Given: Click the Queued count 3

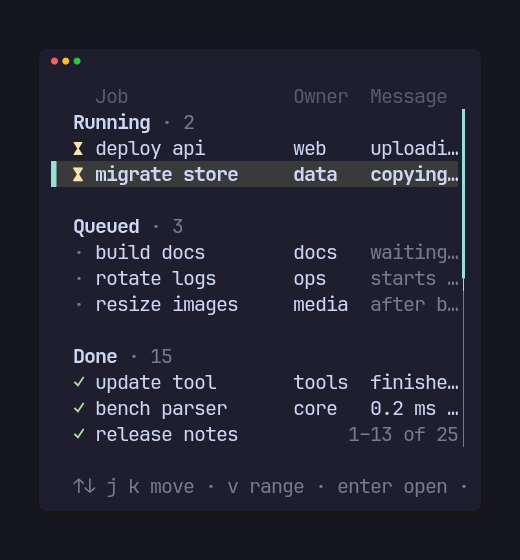Looking at the screenshot, I should [178, 226].
